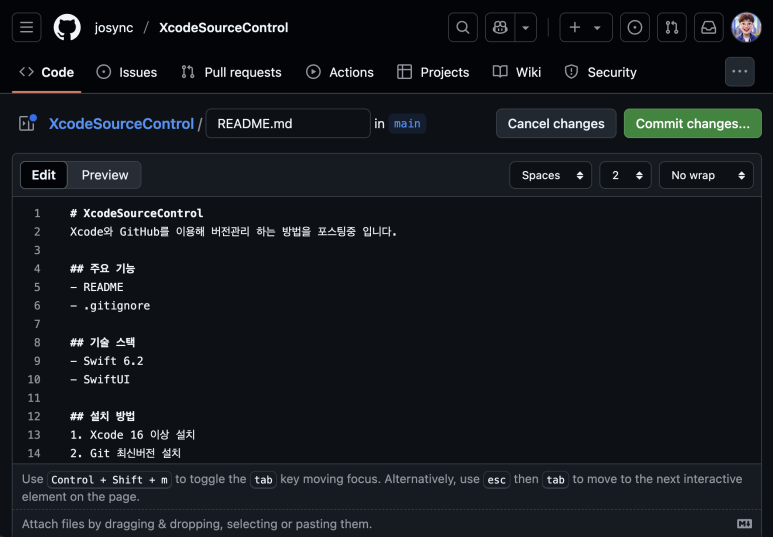Click XcodeSourceControl repository name in header
The height and width of the screenshot is (537, 773).
tap(223, 28)
